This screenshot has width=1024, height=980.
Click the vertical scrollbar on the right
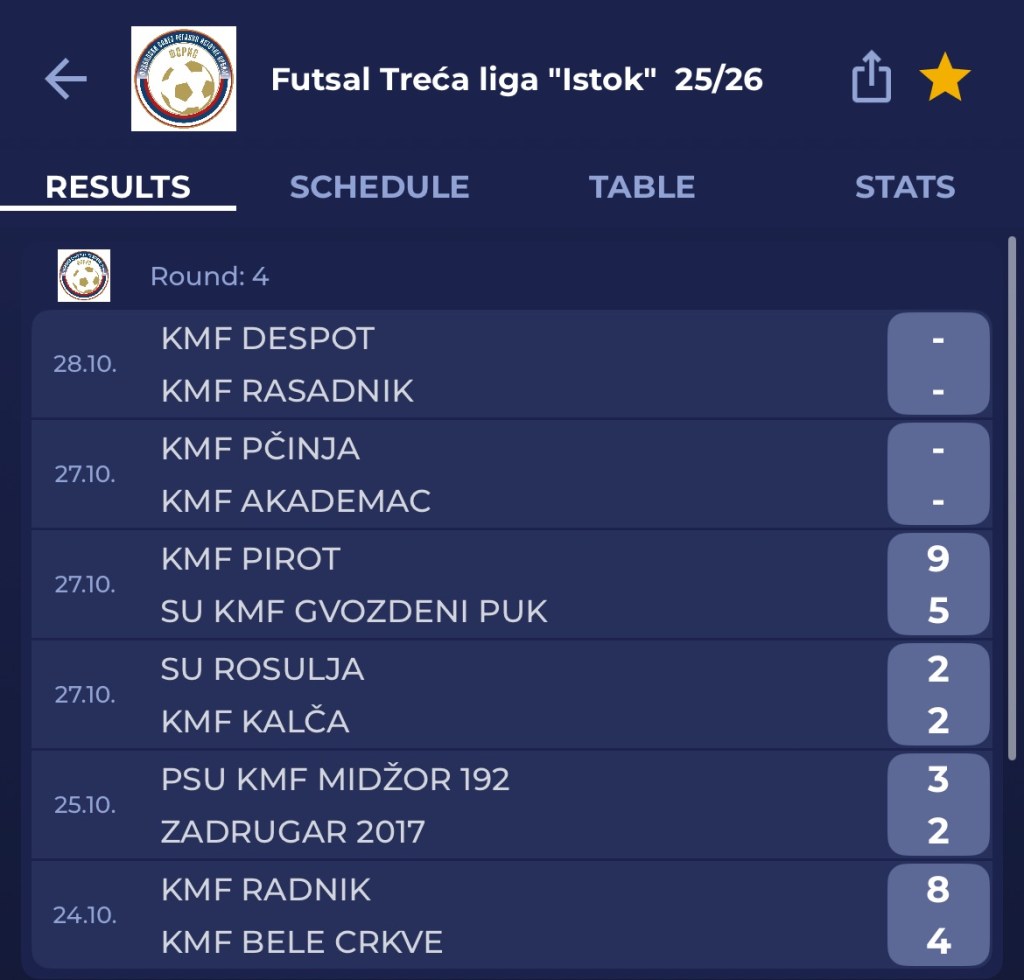click(x=1012, y=500)
